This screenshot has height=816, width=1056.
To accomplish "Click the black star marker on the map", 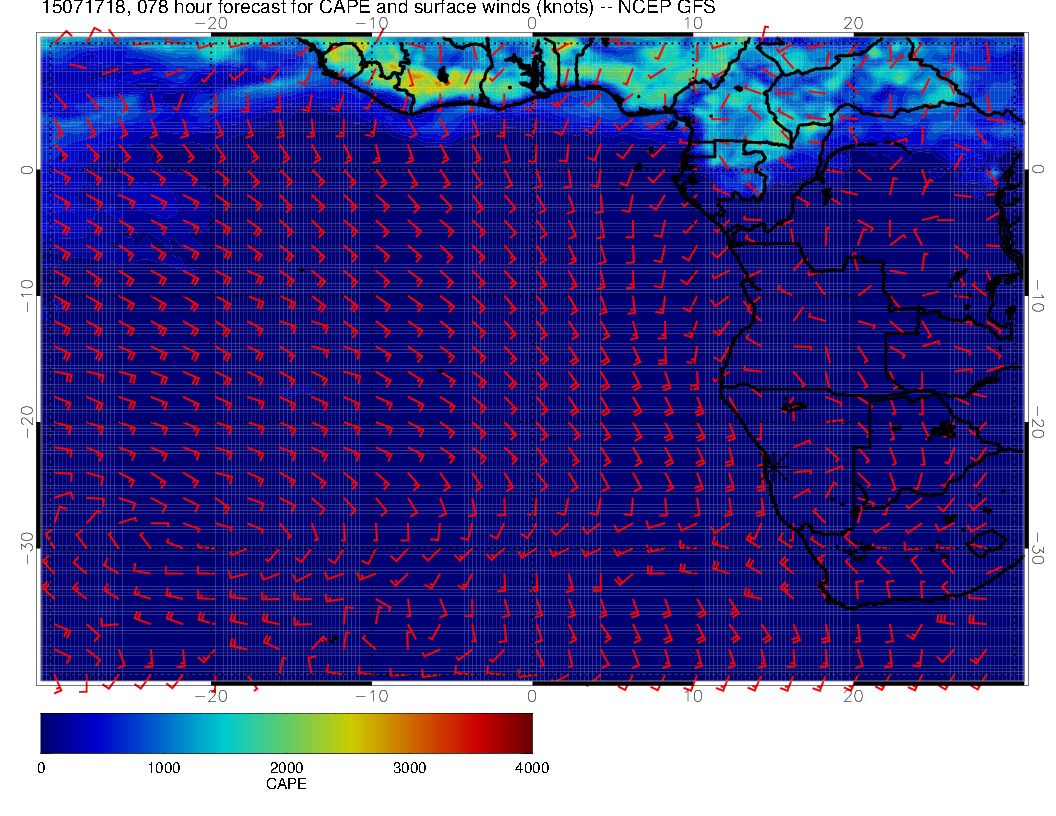I will click(x=773, y=464).
